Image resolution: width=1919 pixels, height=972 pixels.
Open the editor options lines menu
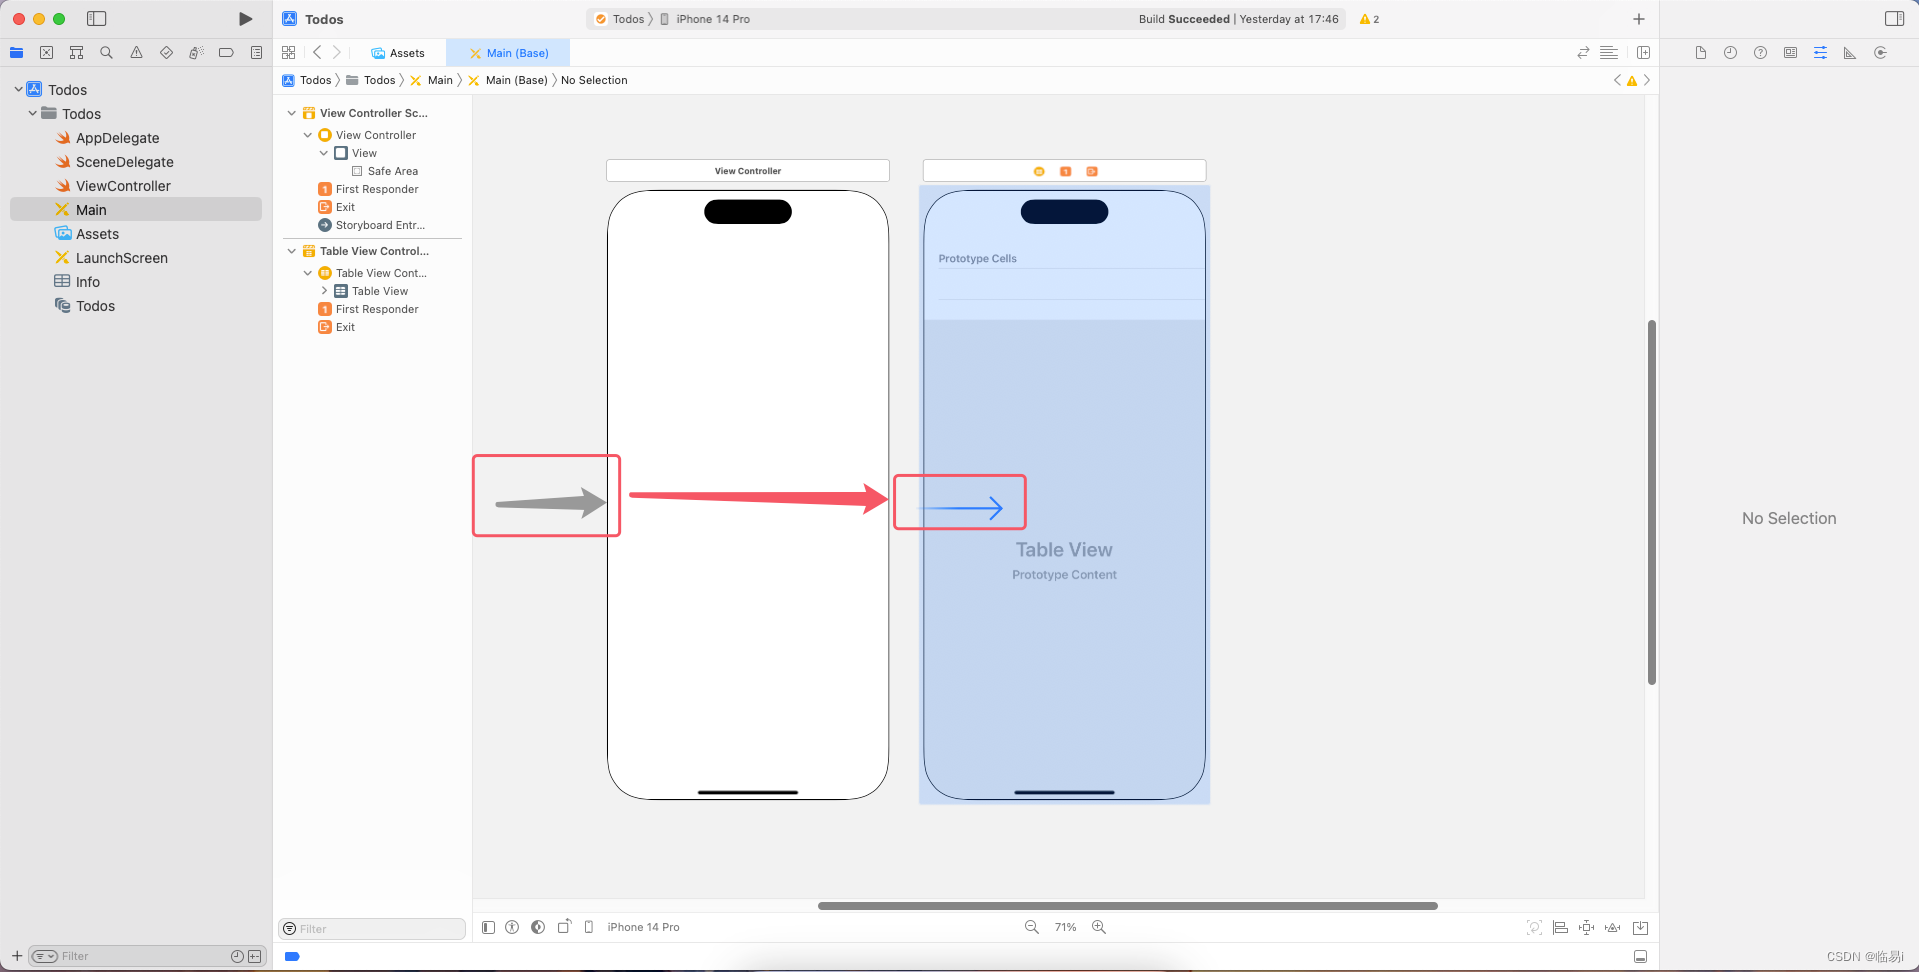[1609, 53]
